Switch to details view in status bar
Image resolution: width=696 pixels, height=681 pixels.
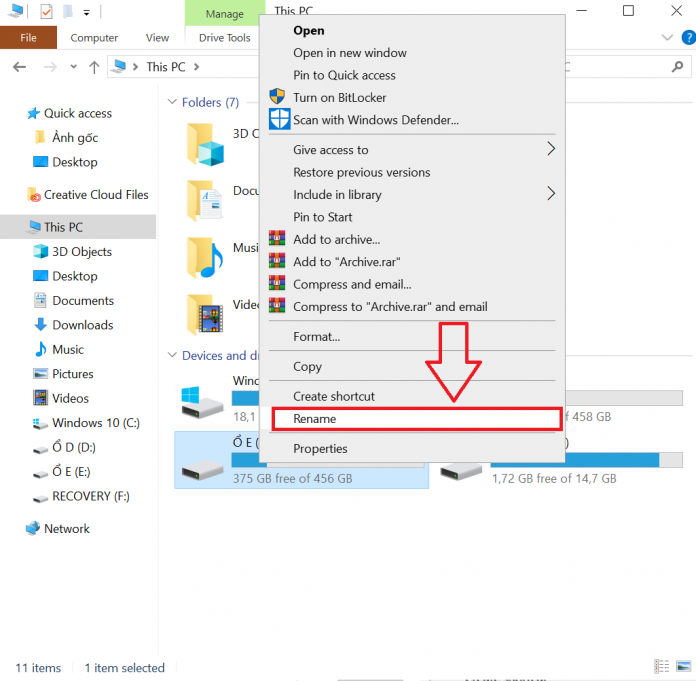(662, 667)
